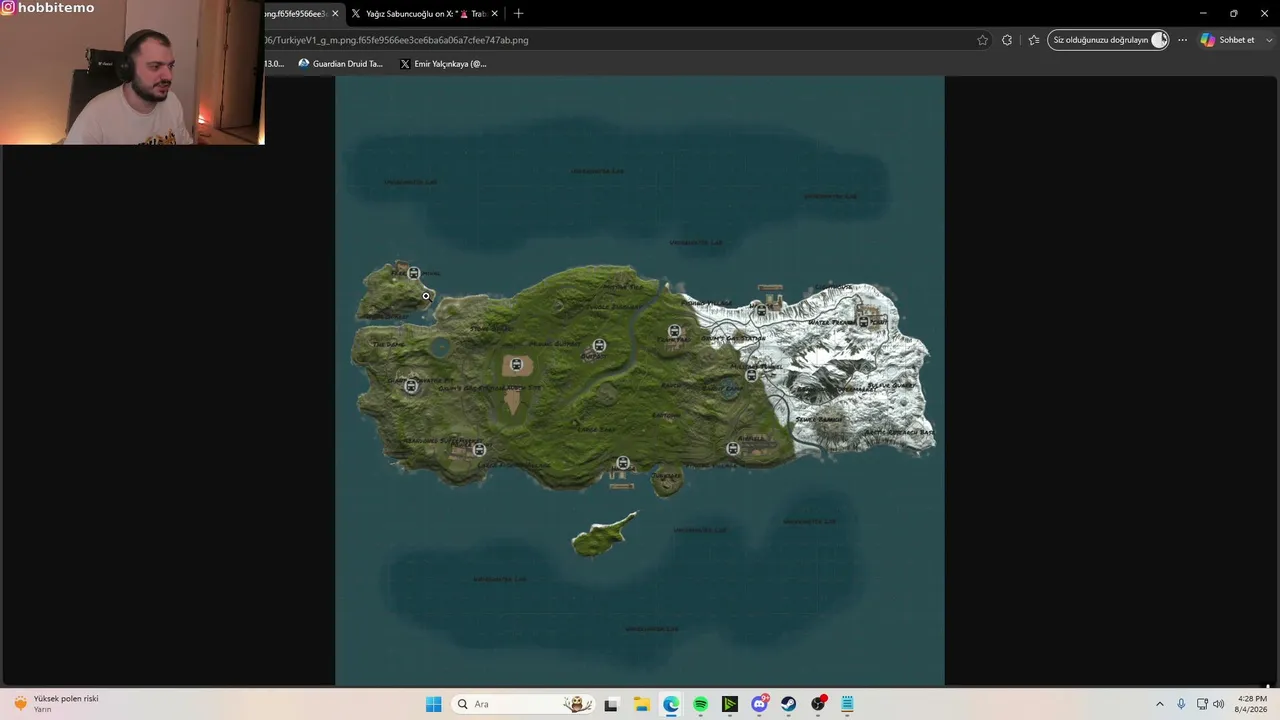Close the Yağız Sabuncuoğlu on X tab

point(494,14)
